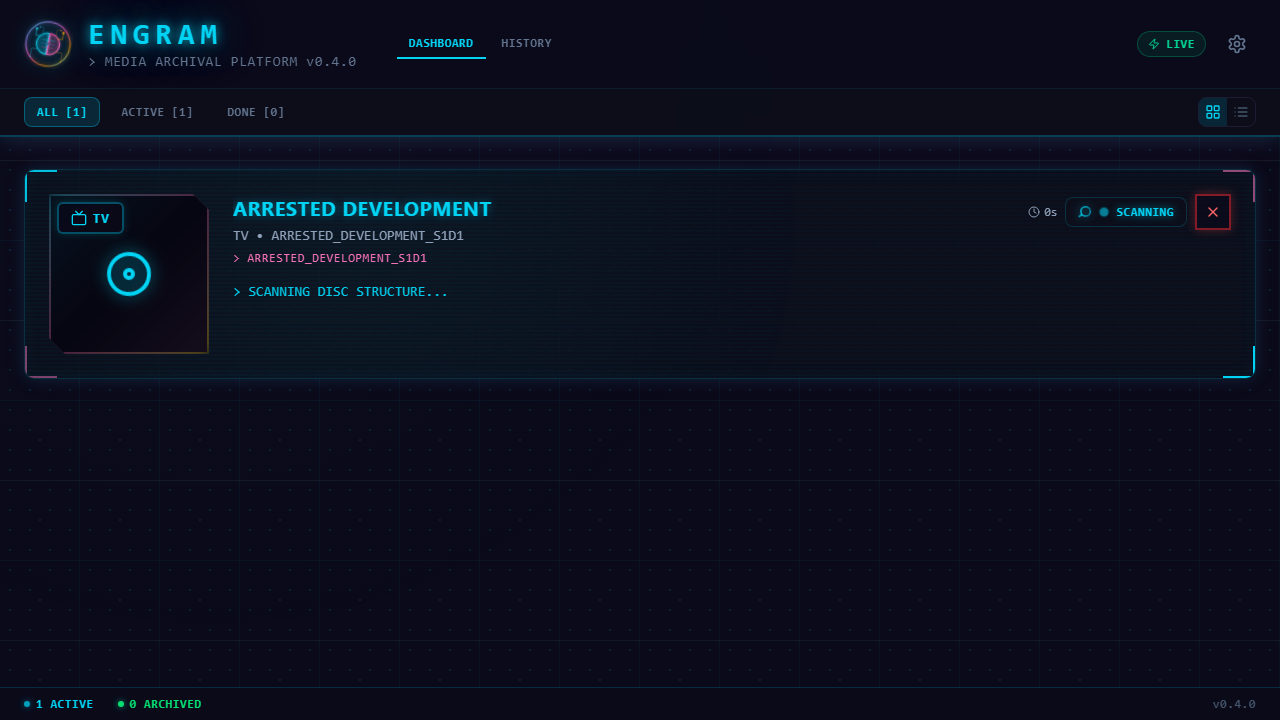Viewport: 1280px width, 720px height.
Task: Toggle the LIVE connection indicator
Action: (1171, 44)
